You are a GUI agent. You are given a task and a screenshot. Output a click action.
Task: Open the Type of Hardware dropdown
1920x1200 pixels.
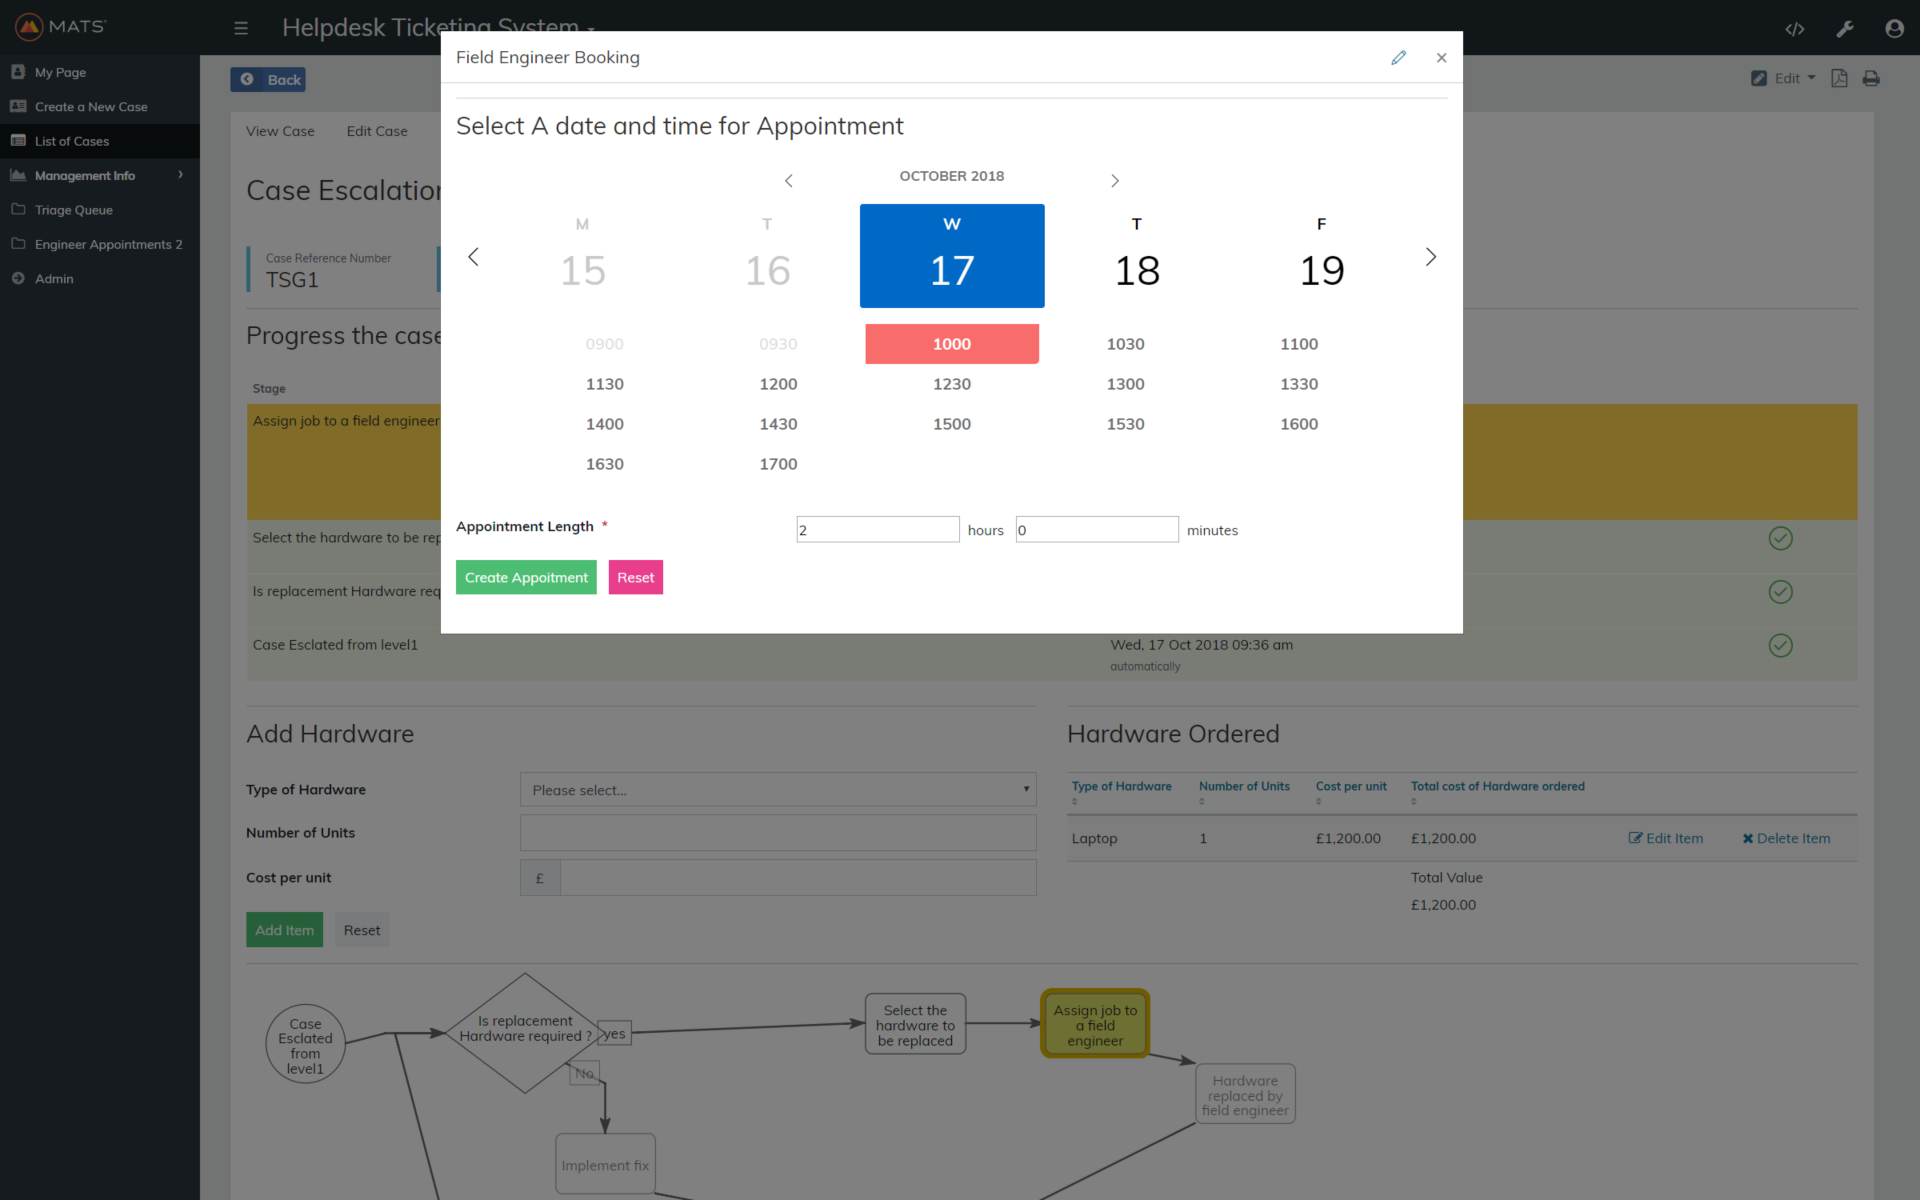pos(778,790)
